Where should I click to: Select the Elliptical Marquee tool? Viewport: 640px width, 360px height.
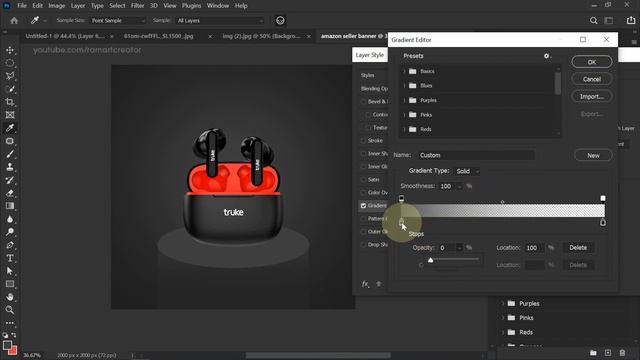tap(10, 63)
